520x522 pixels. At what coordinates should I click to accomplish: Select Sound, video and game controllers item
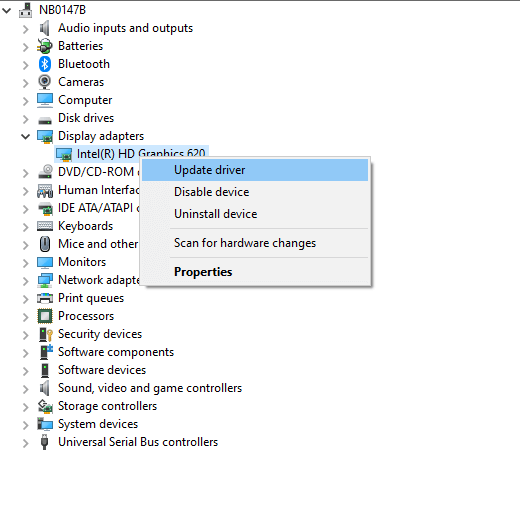coord(150,388)
